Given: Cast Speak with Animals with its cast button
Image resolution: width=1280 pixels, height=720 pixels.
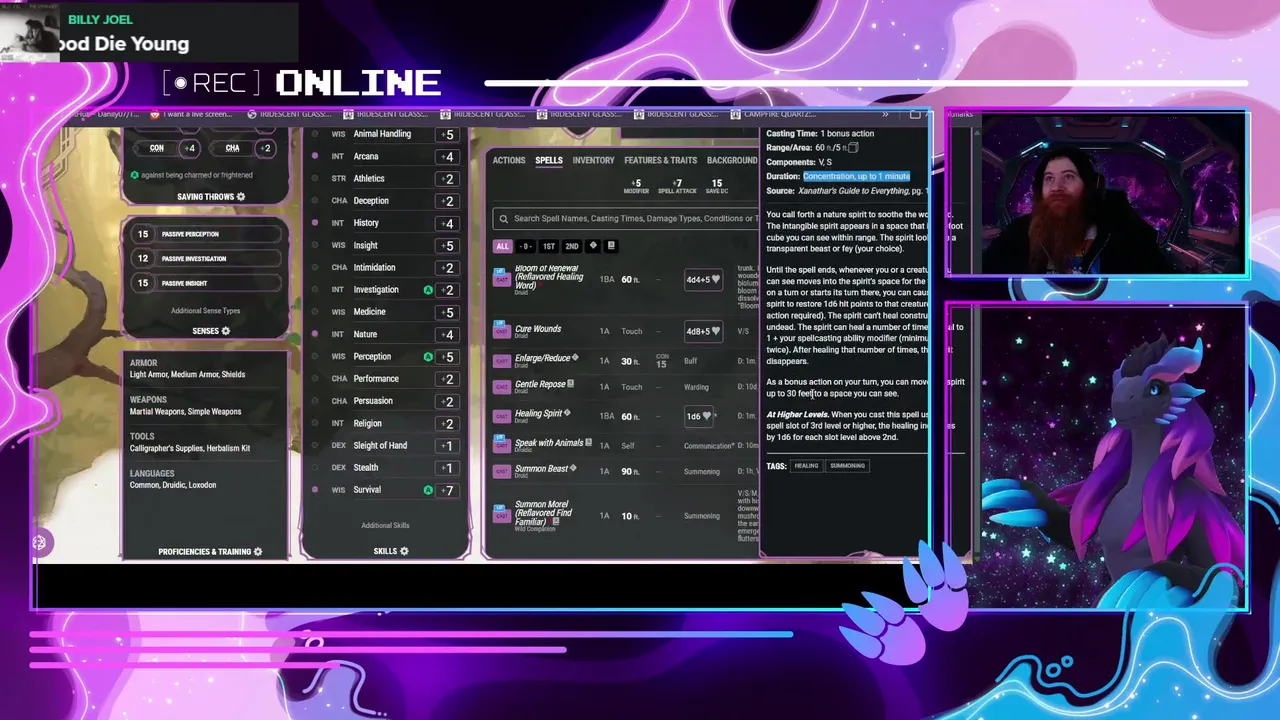Looking at the screenshot, I should (x=502, y=445).
